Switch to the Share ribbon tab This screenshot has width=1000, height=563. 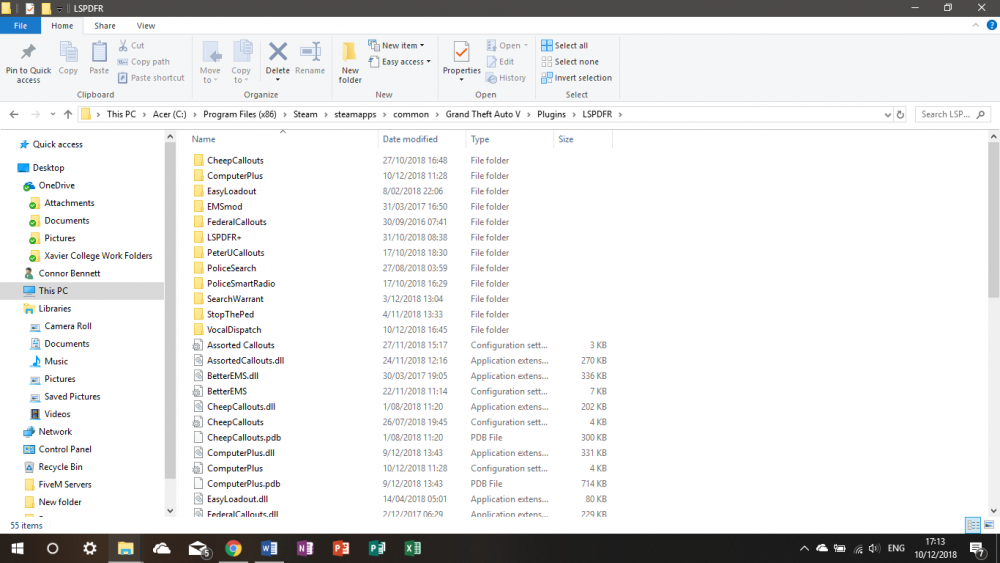click(105, 26)
